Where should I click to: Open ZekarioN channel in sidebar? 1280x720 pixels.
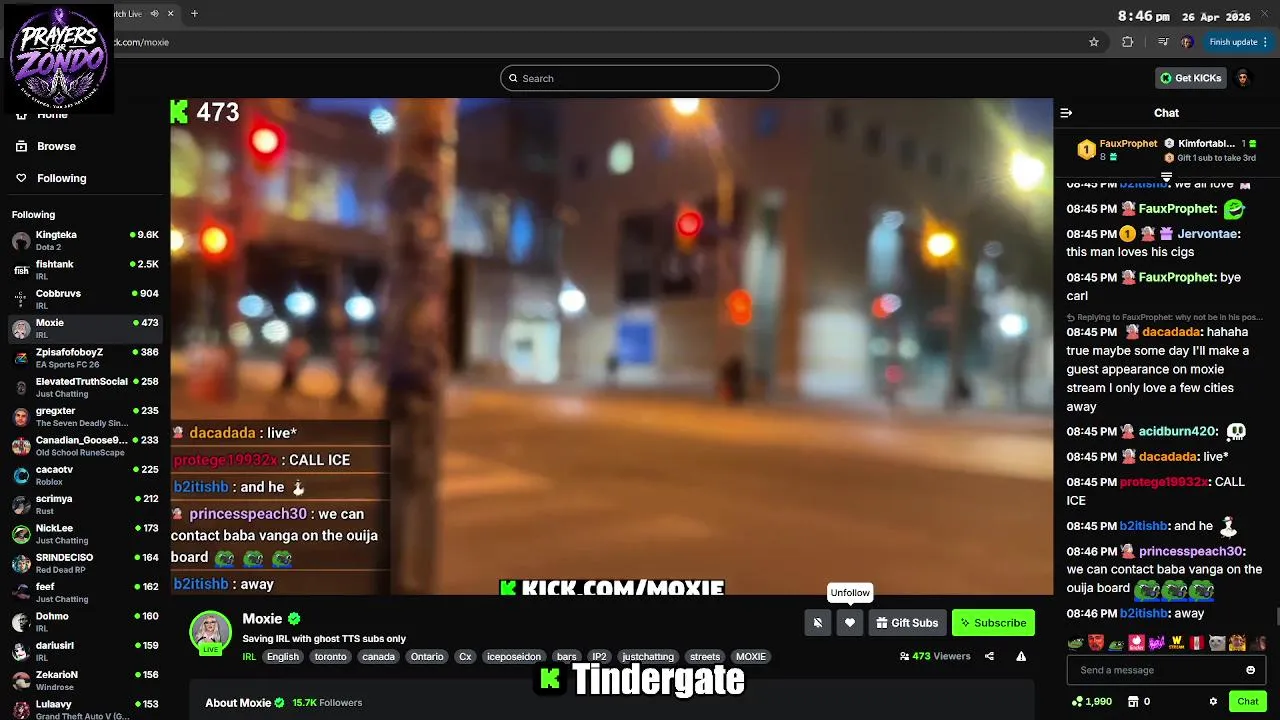[85, 680]
